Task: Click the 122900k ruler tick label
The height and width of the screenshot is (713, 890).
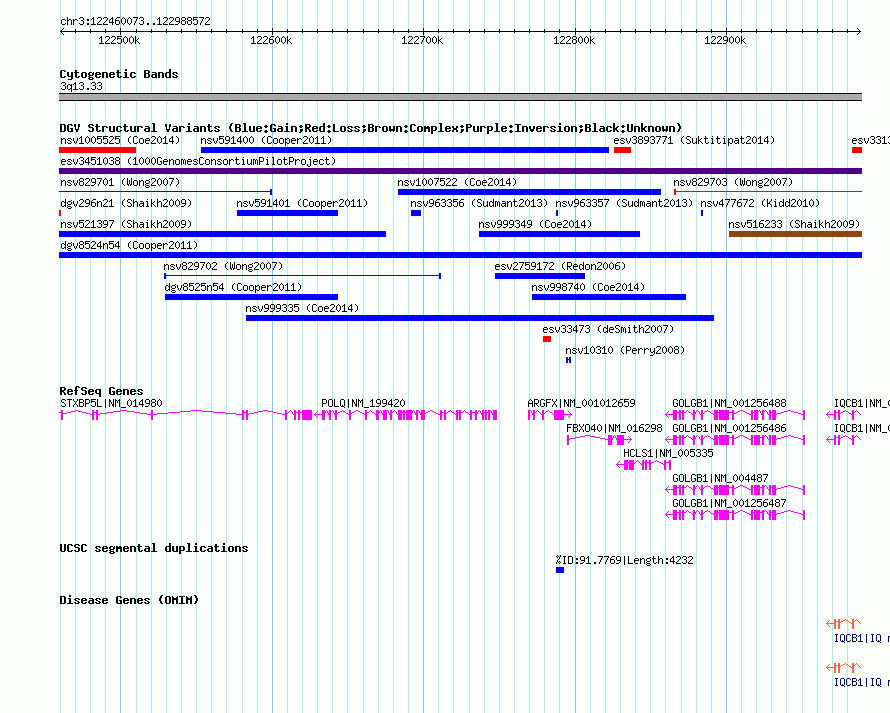Action: point(725,40)
